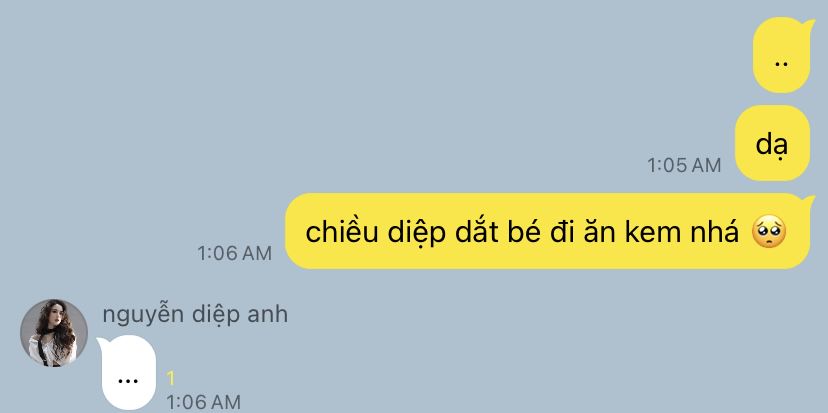Click the sender name nguyễn diệp anh

[195, 315]
